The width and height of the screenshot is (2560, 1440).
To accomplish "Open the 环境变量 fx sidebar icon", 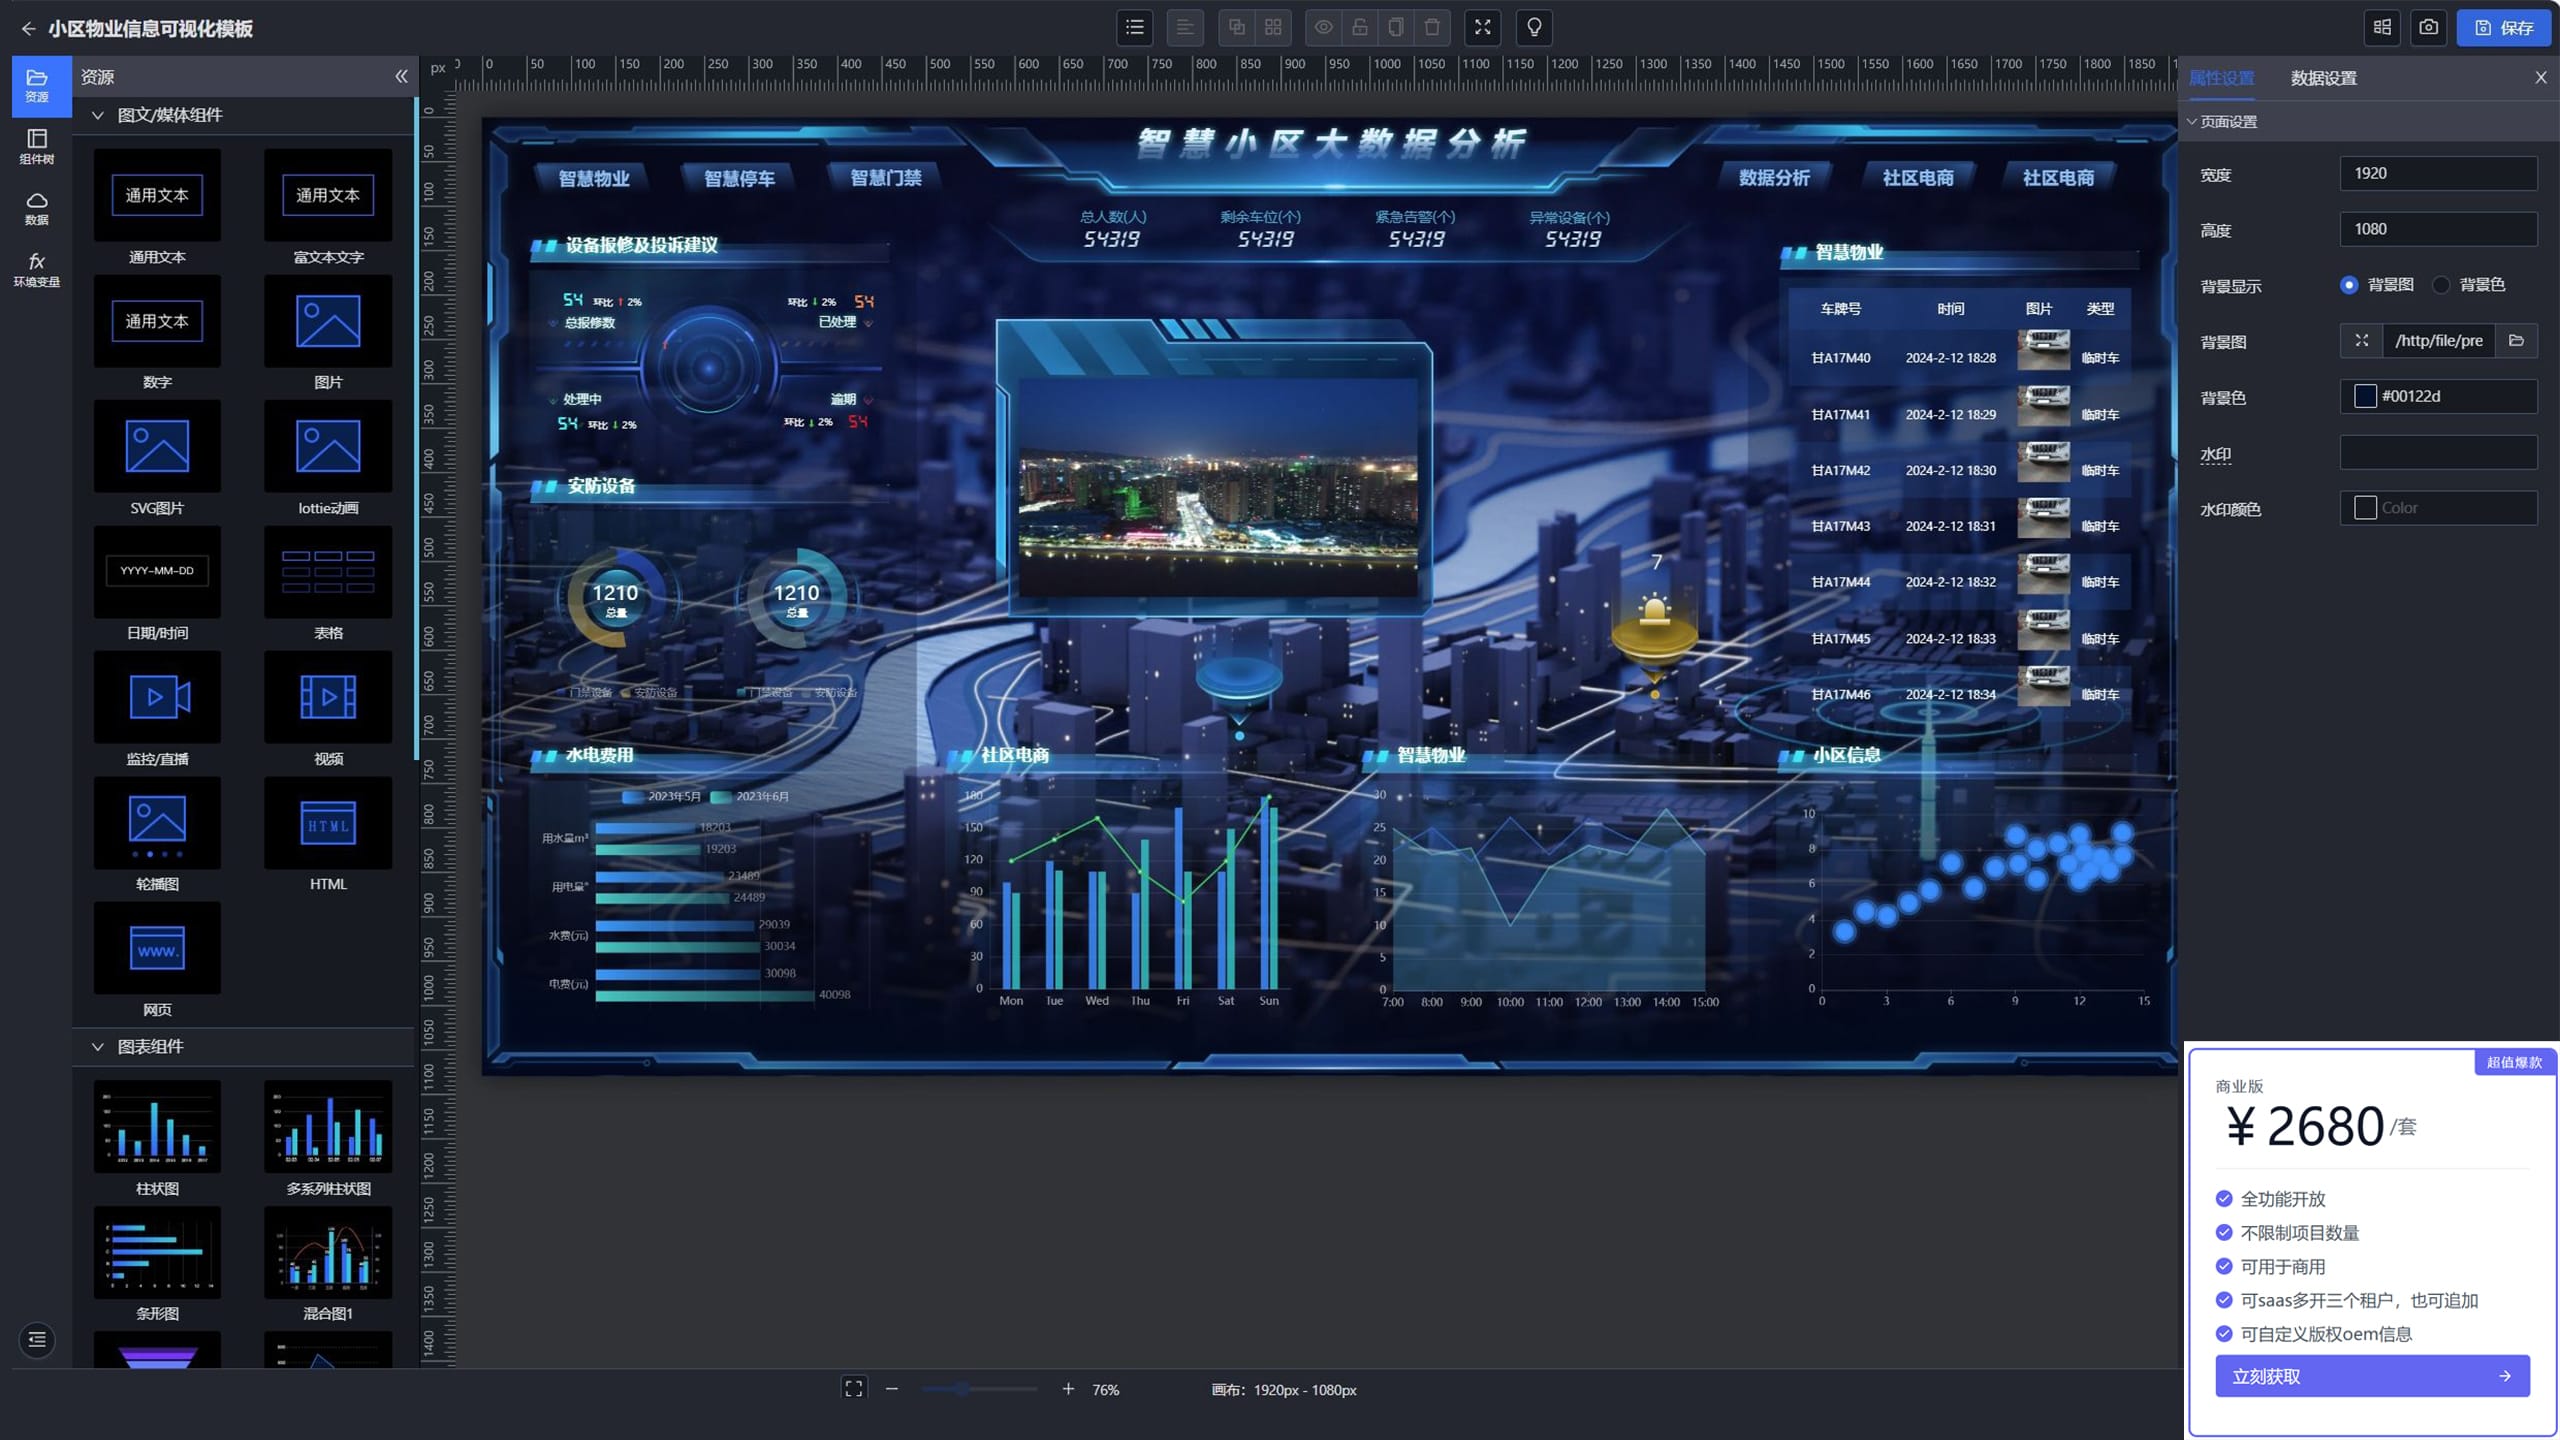I will (37, 269).
